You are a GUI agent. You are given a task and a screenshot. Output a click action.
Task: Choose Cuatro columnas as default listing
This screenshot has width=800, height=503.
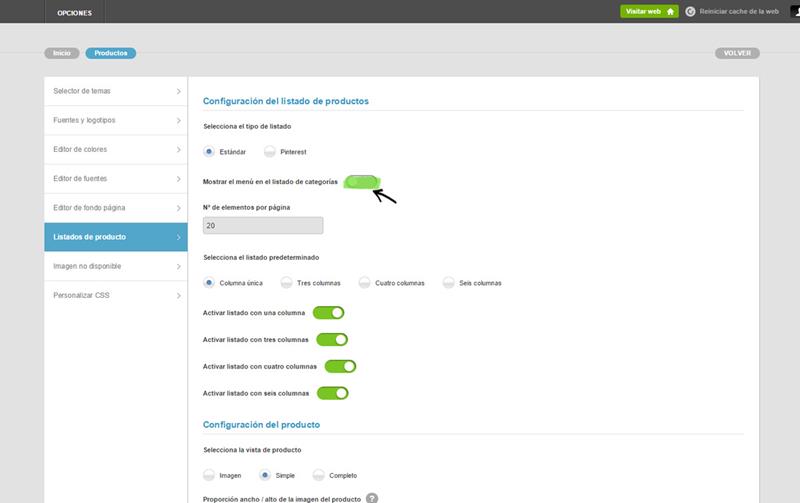pyautogui.click(x=365, y=283)
